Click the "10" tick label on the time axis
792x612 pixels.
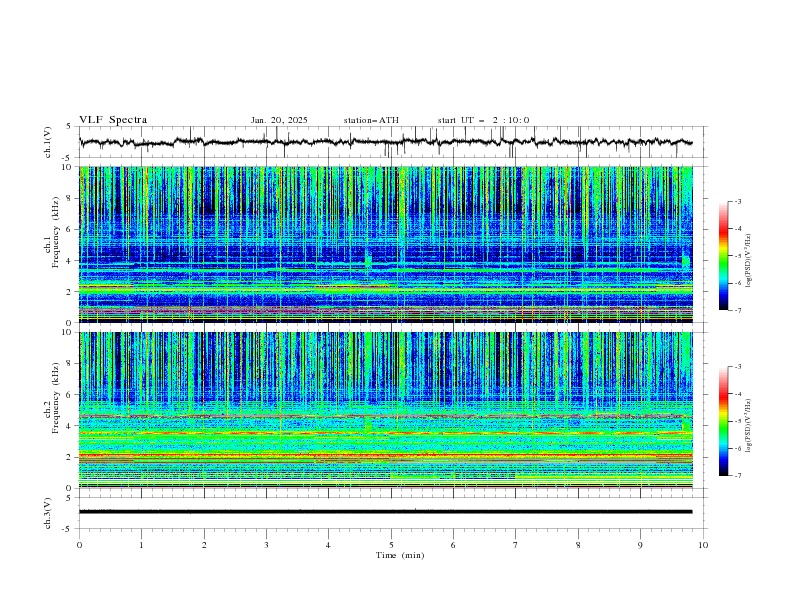tap(703, 545)
